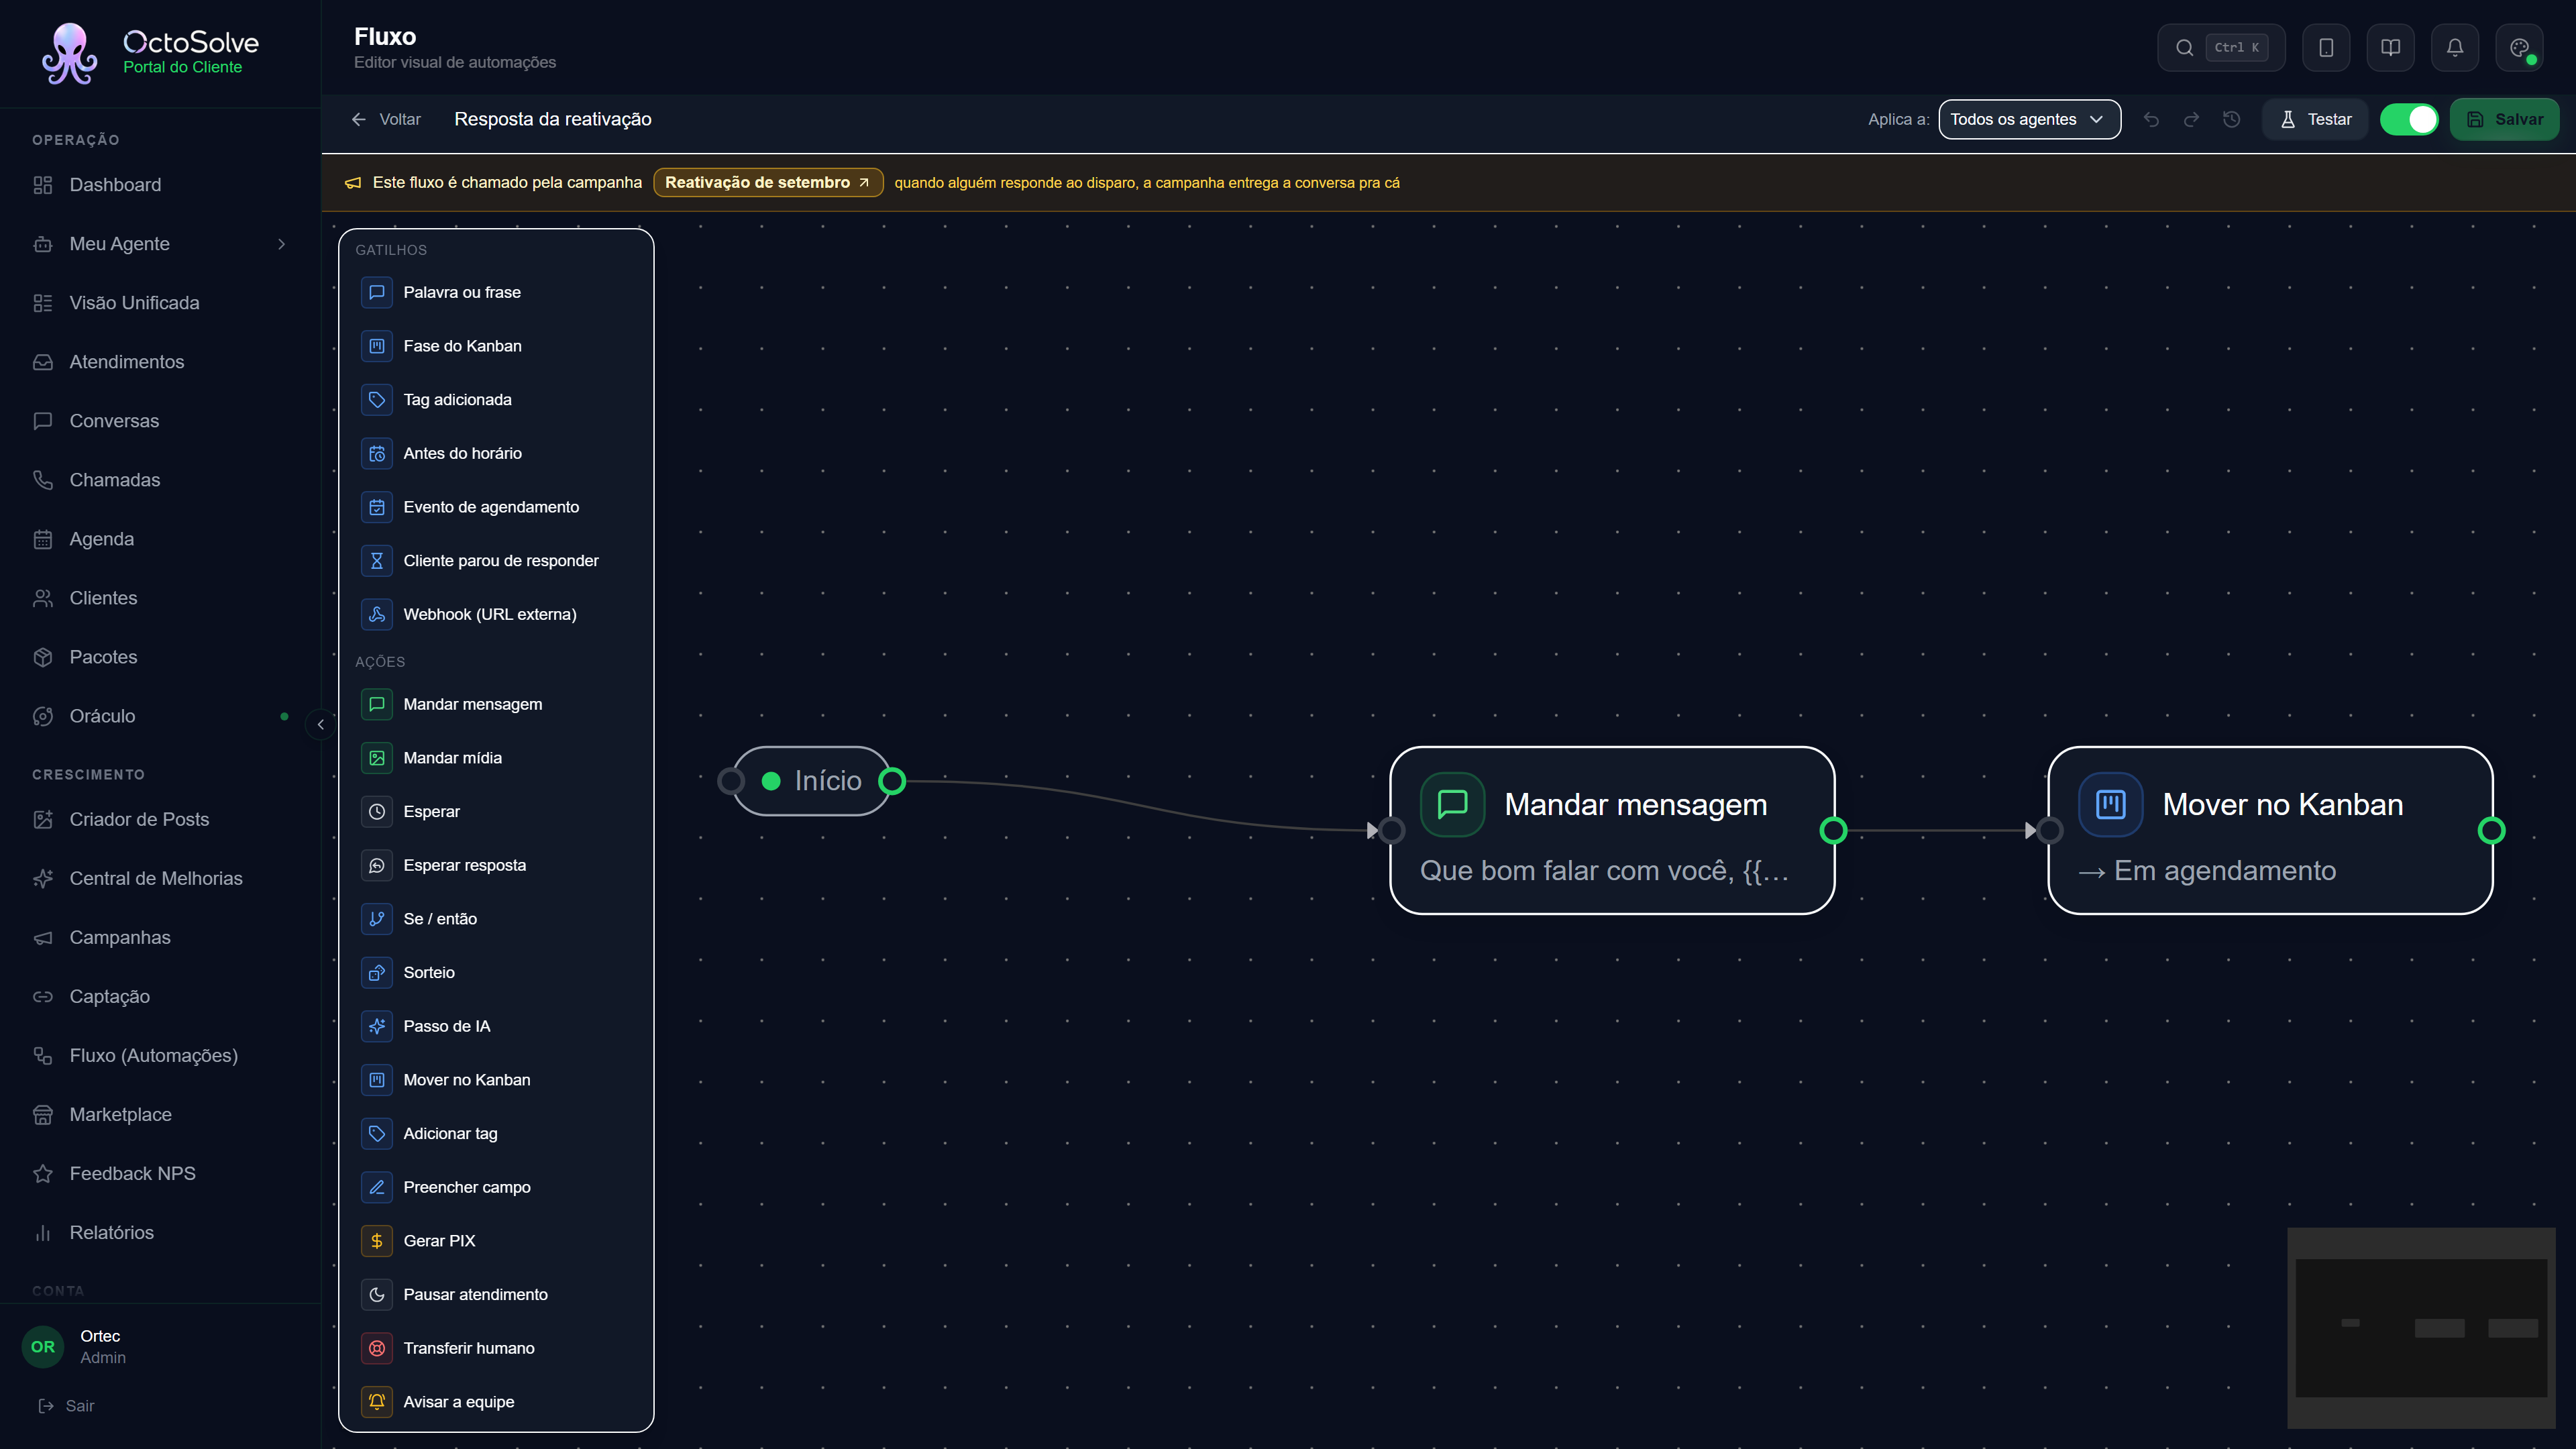Click the Mover no Kanban node's output connector
This screenshot has width=2576, height=1449.
pos(2491,830)
